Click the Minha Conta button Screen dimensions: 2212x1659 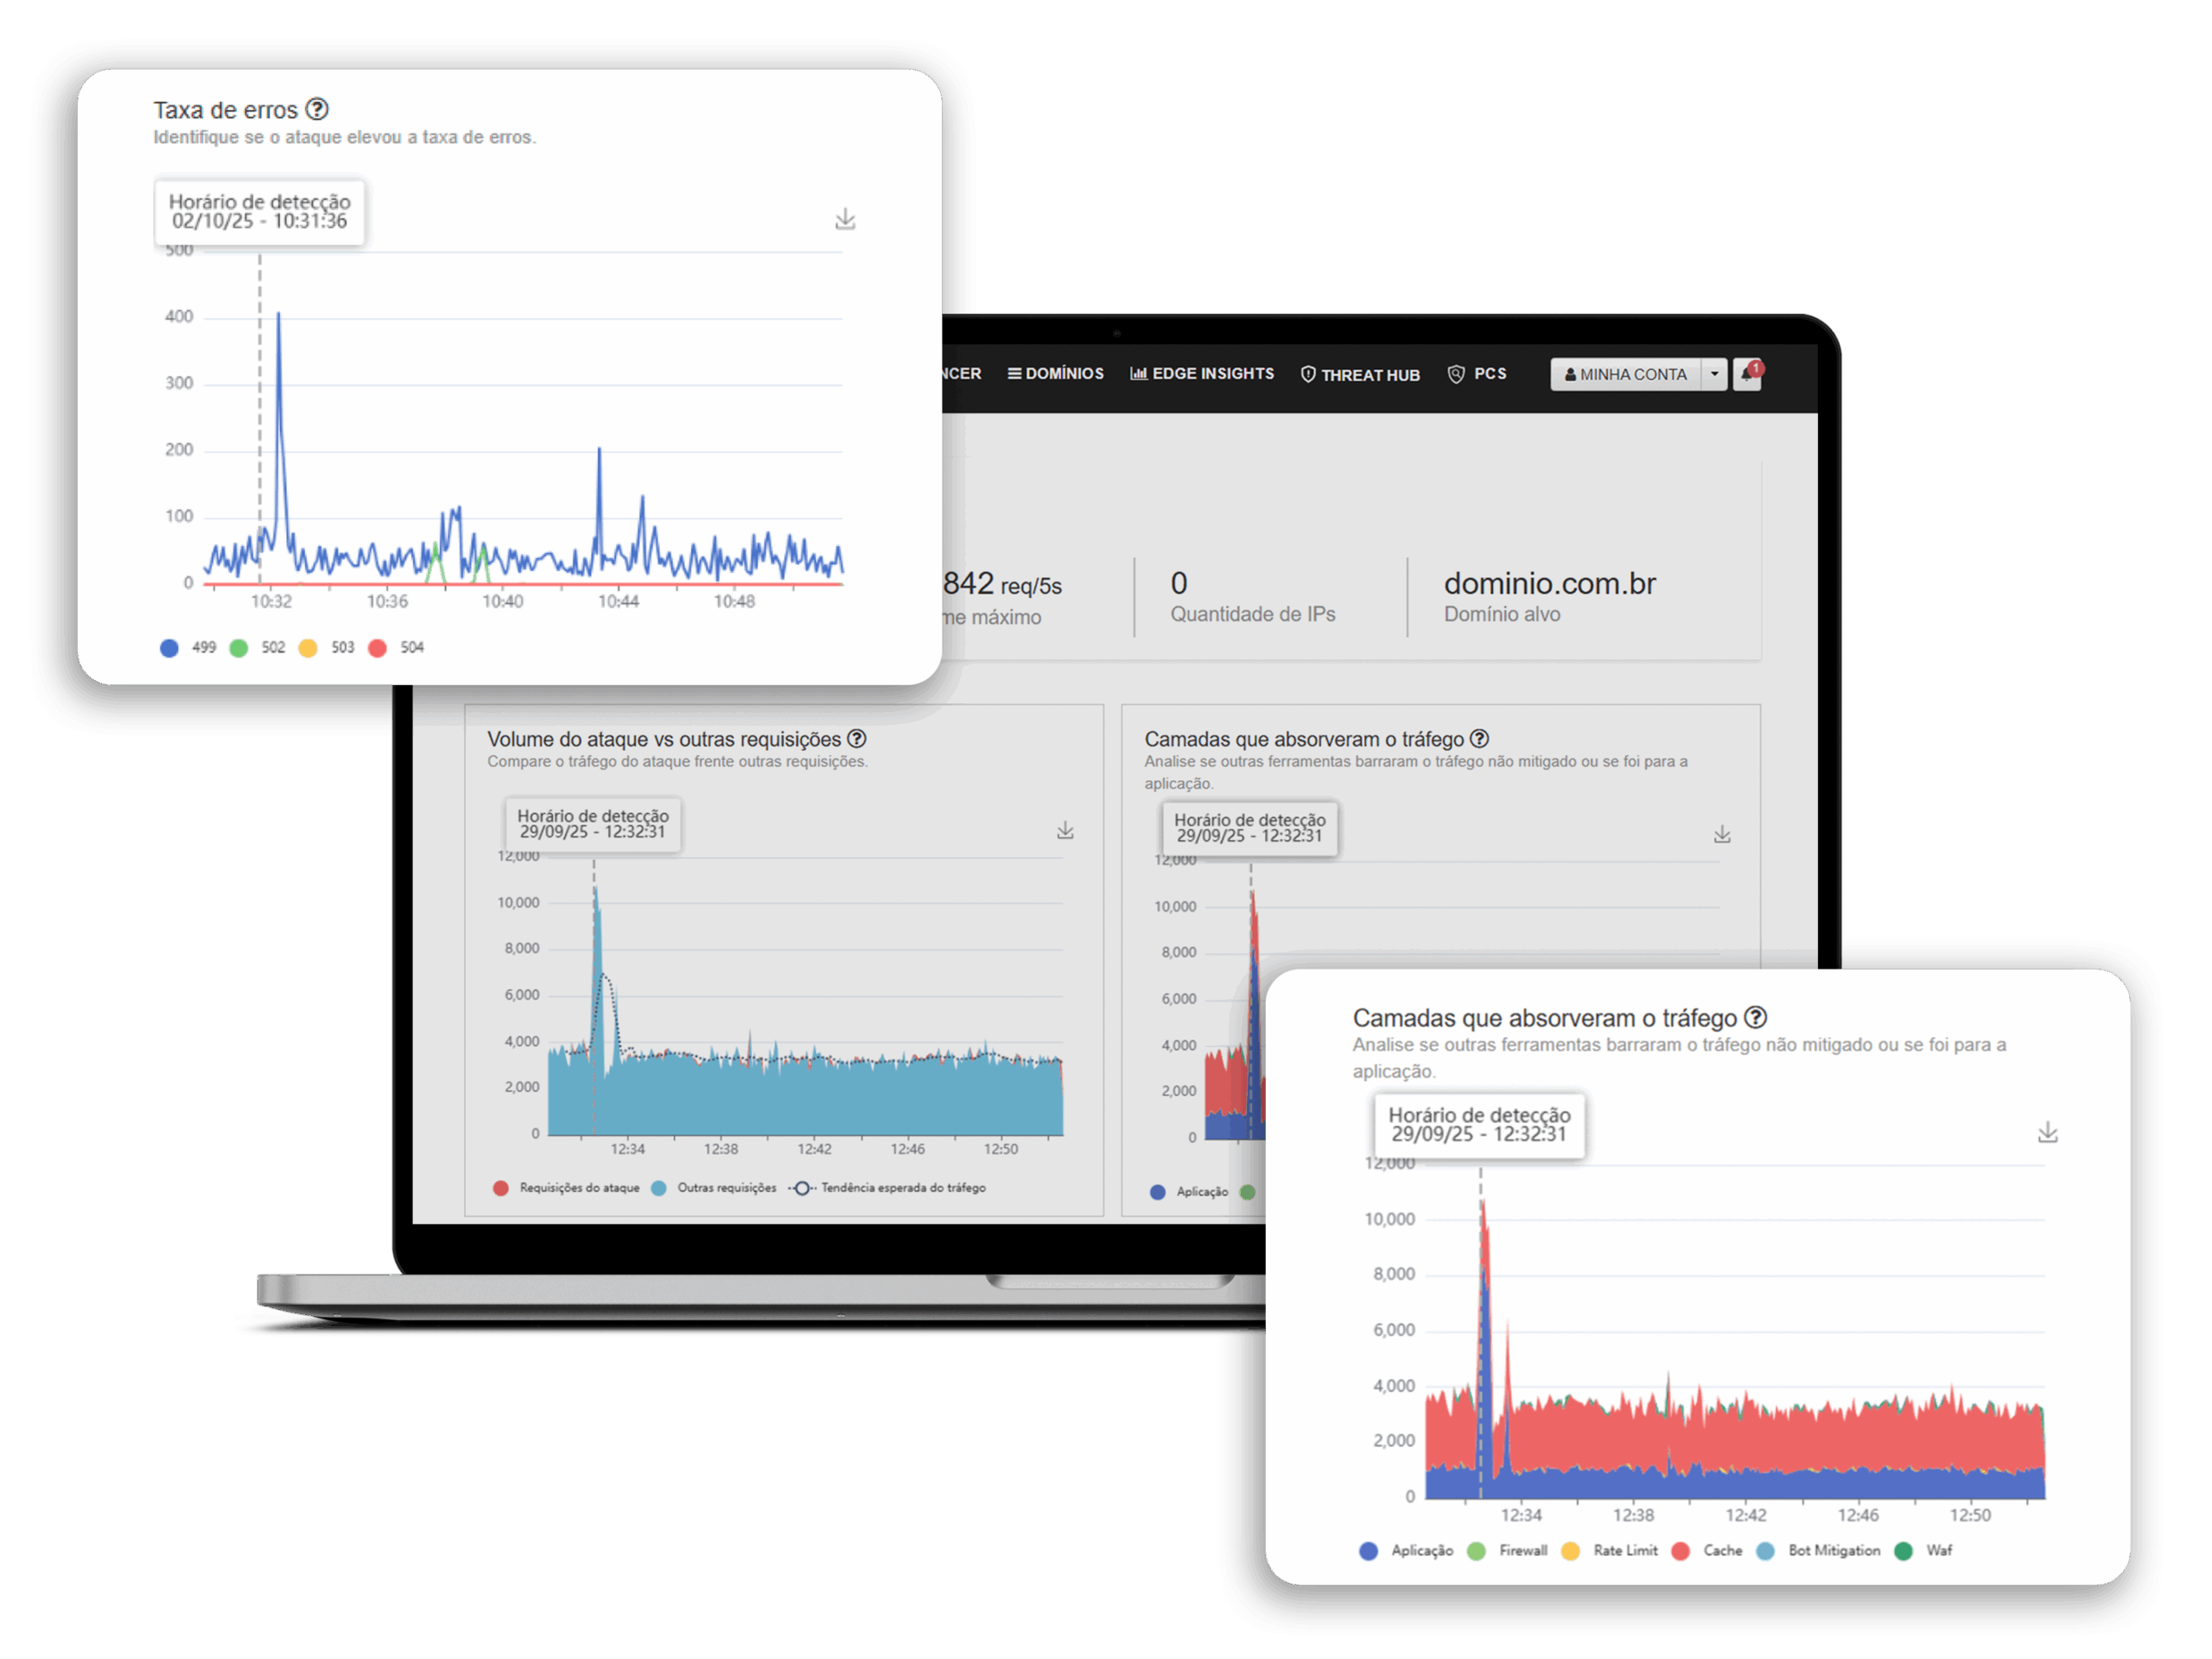click(1625, 374)
